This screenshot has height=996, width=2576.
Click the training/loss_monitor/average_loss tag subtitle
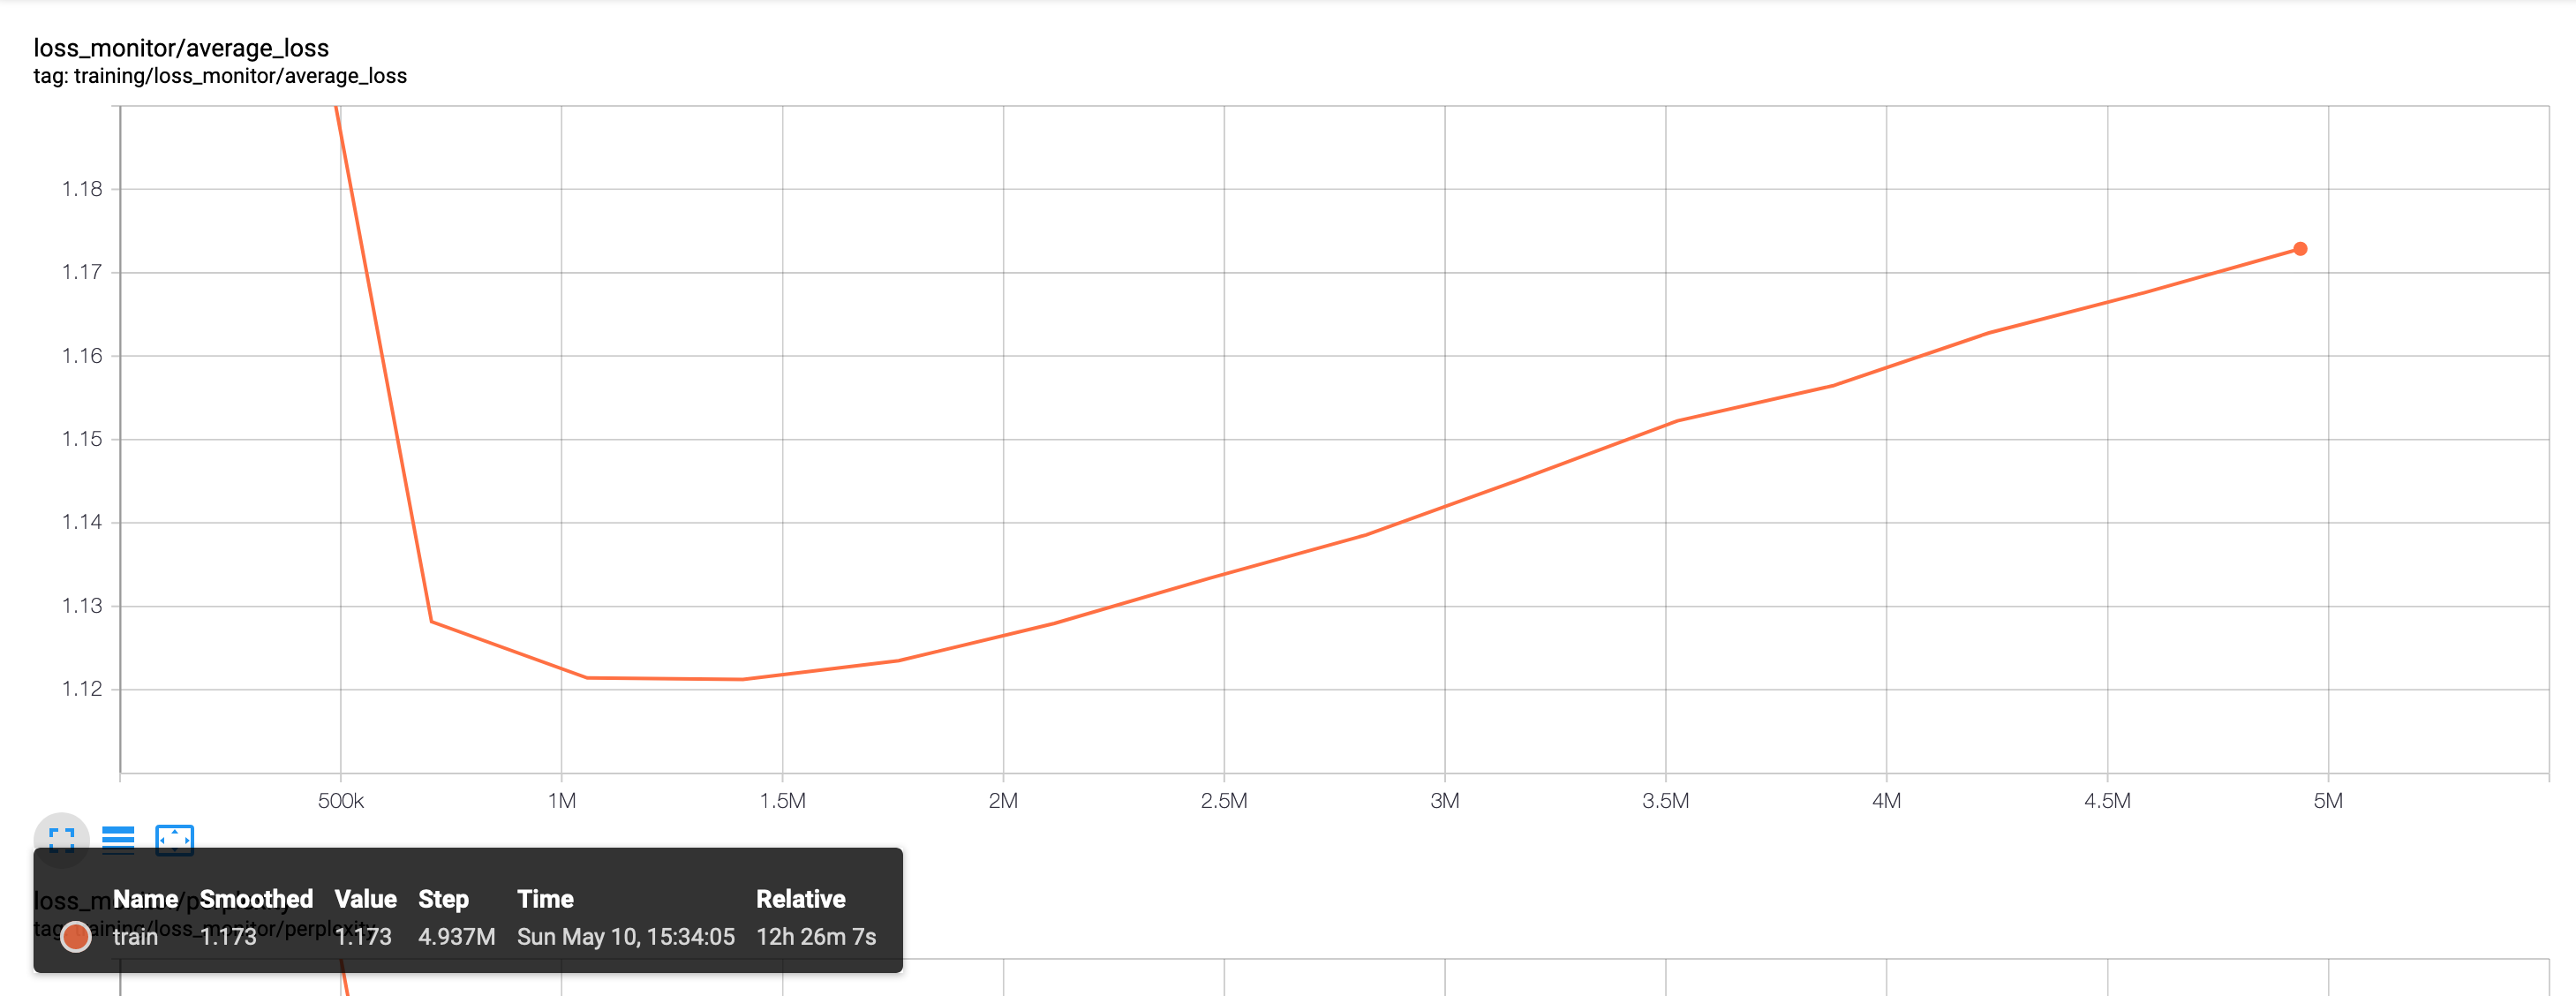click(x=220, y=76)
